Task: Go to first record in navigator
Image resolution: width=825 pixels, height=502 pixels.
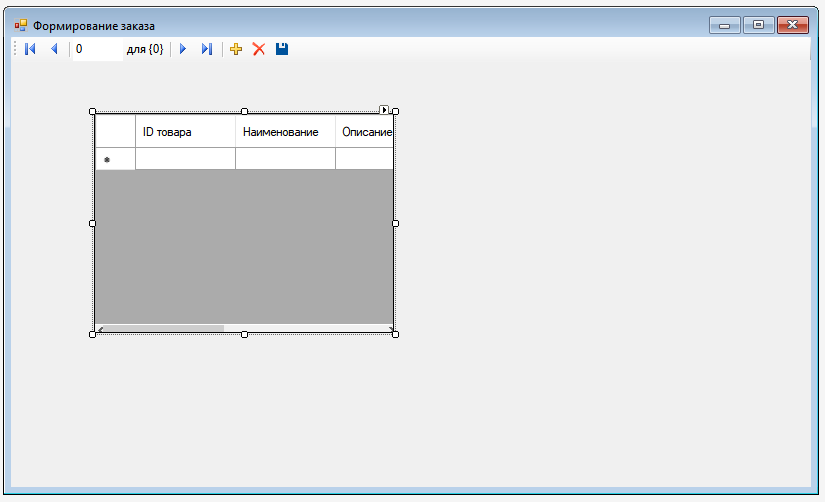Action: (30, 49)
